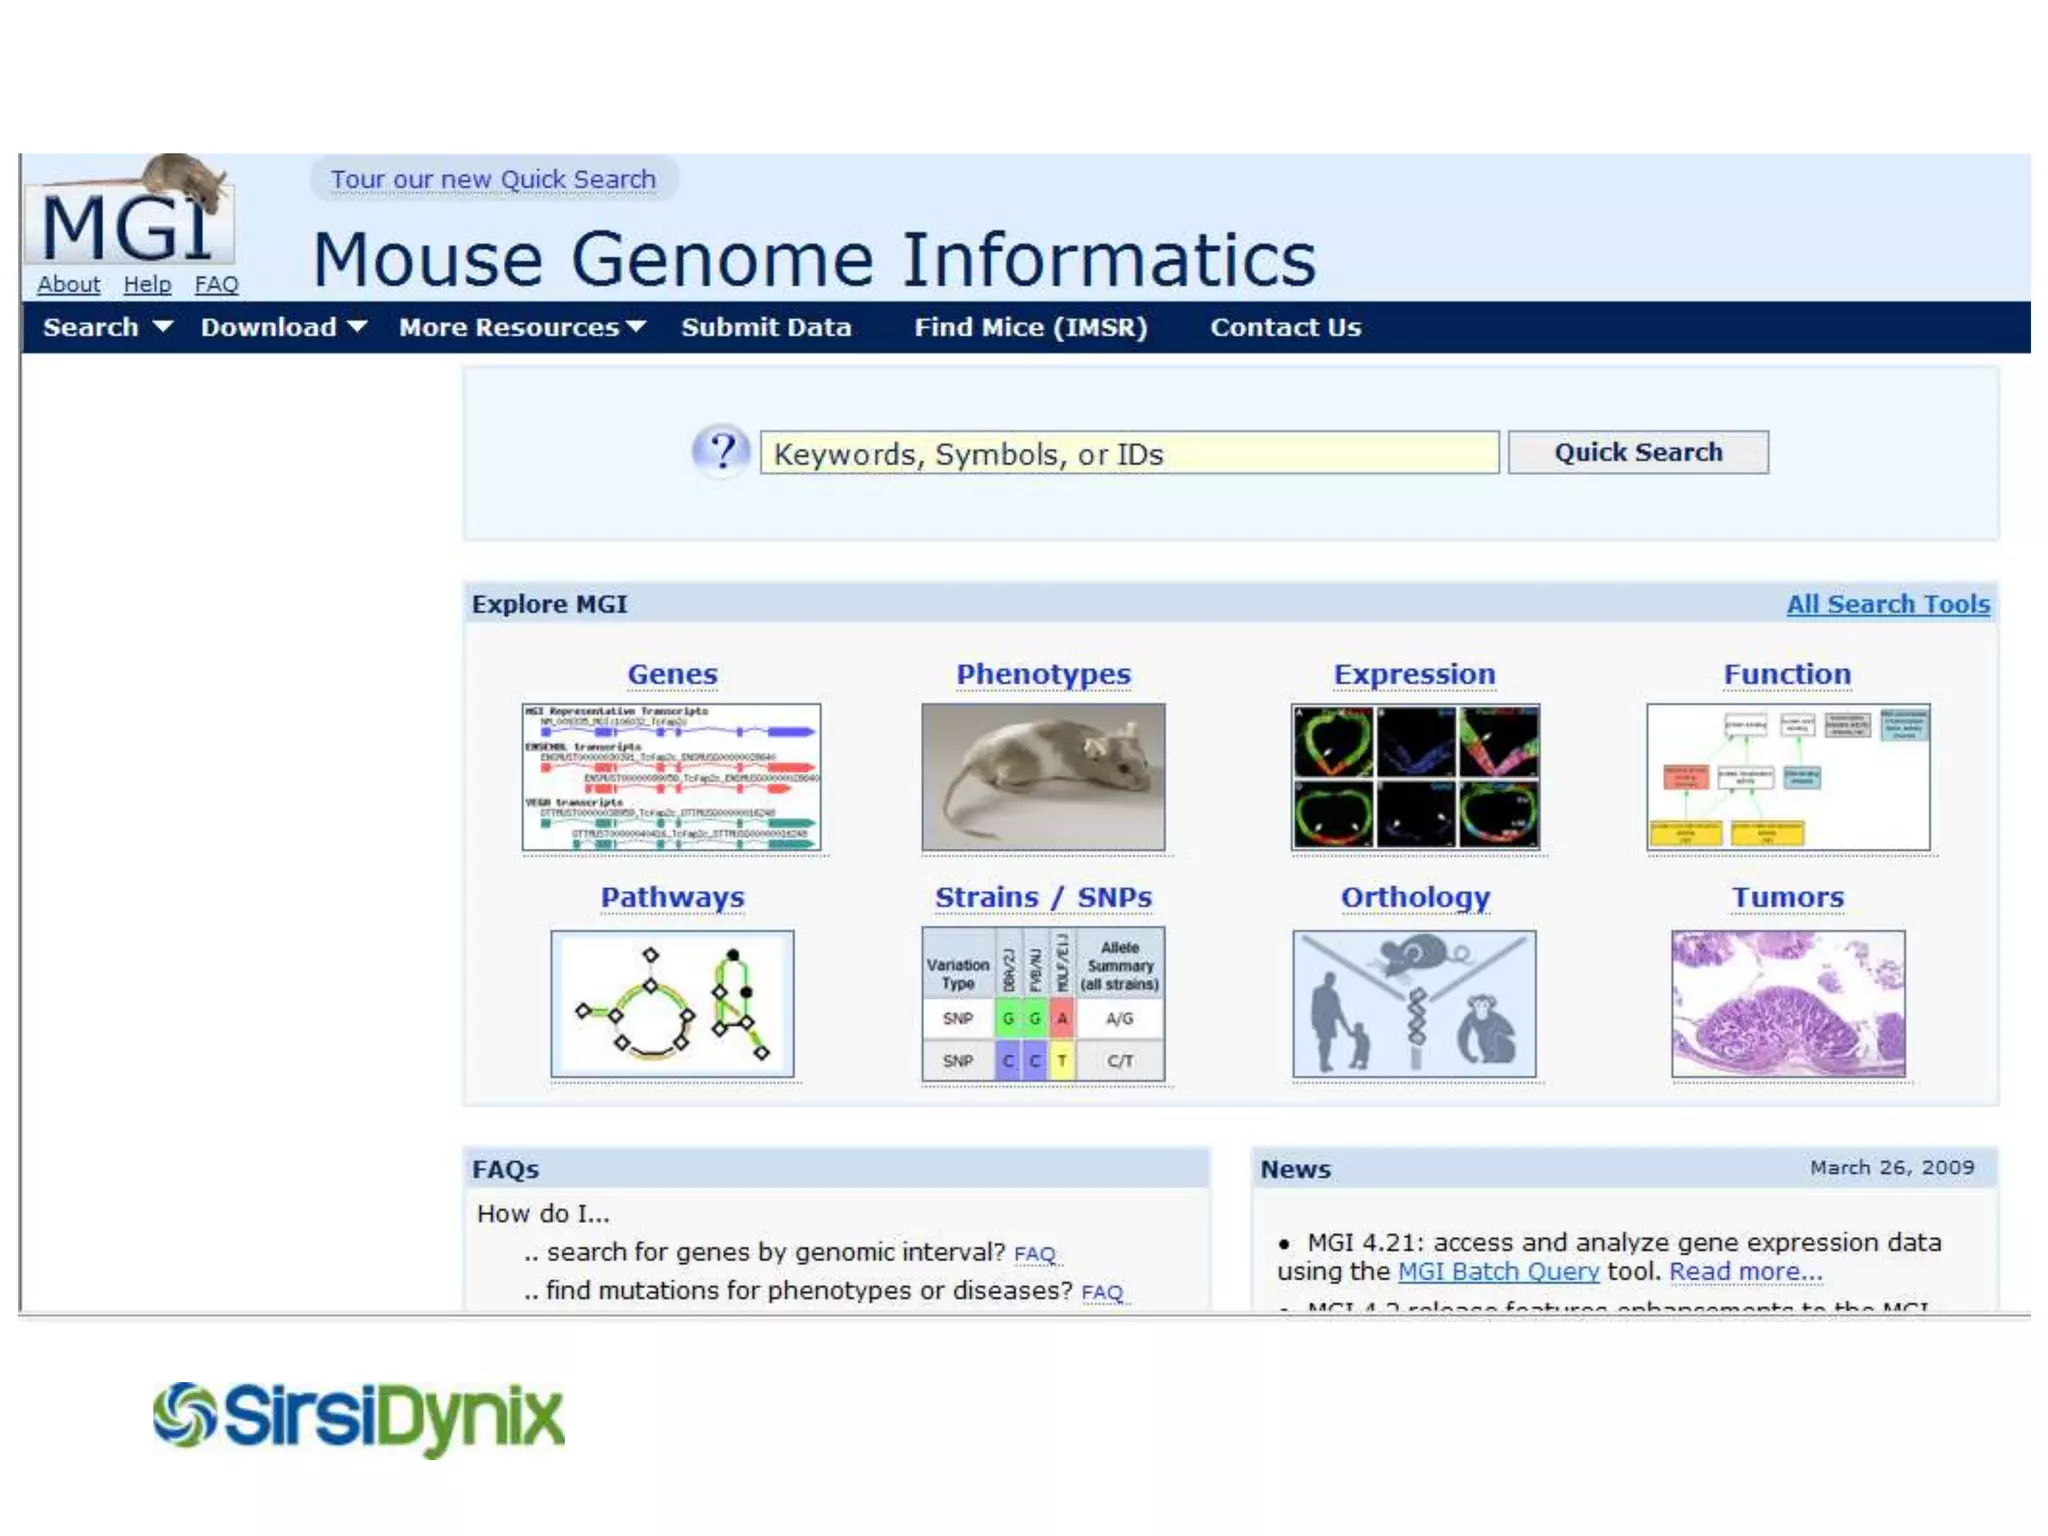The height and width of the screenshot is (1536, 2048).
Task: Click the Keywords, Symbols, or IDs field
Action: [1128, 454]
